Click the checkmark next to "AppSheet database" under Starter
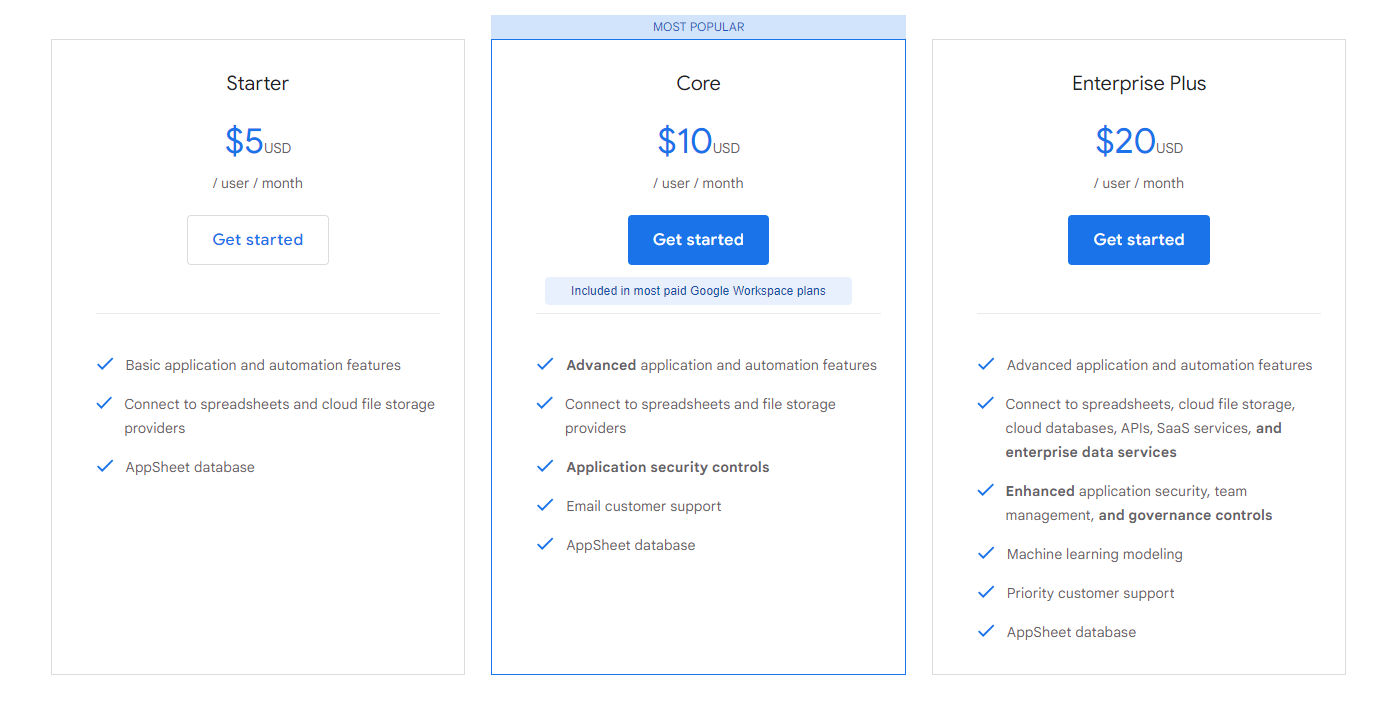Viewport: 1386px width, 709px height. tap(105, 466)
